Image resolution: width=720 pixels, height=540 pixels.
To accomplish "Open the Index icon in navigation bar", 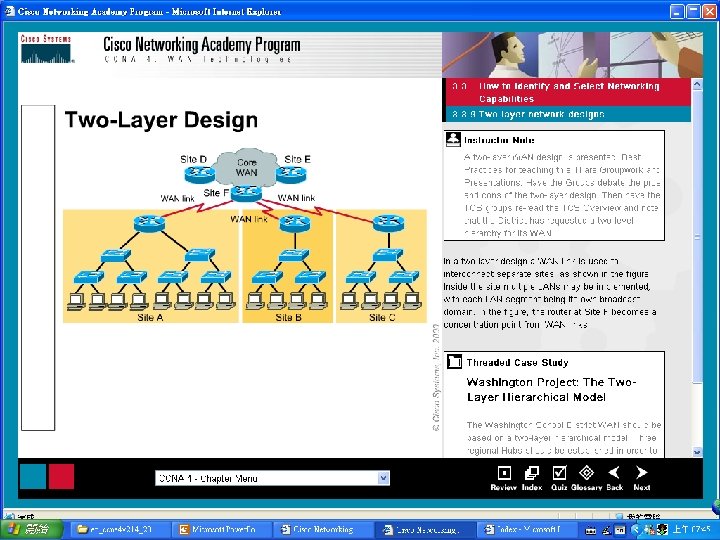I will click(532, 473).
